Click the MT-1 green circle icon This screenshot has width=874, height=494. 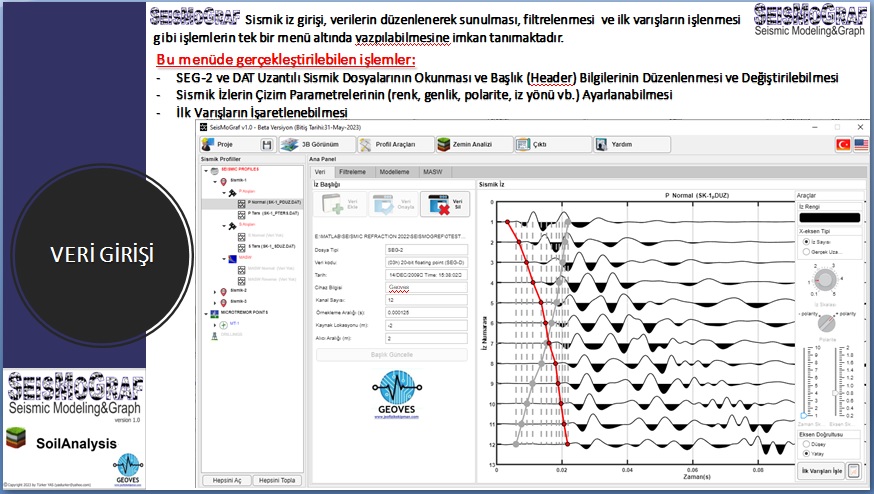224,325
